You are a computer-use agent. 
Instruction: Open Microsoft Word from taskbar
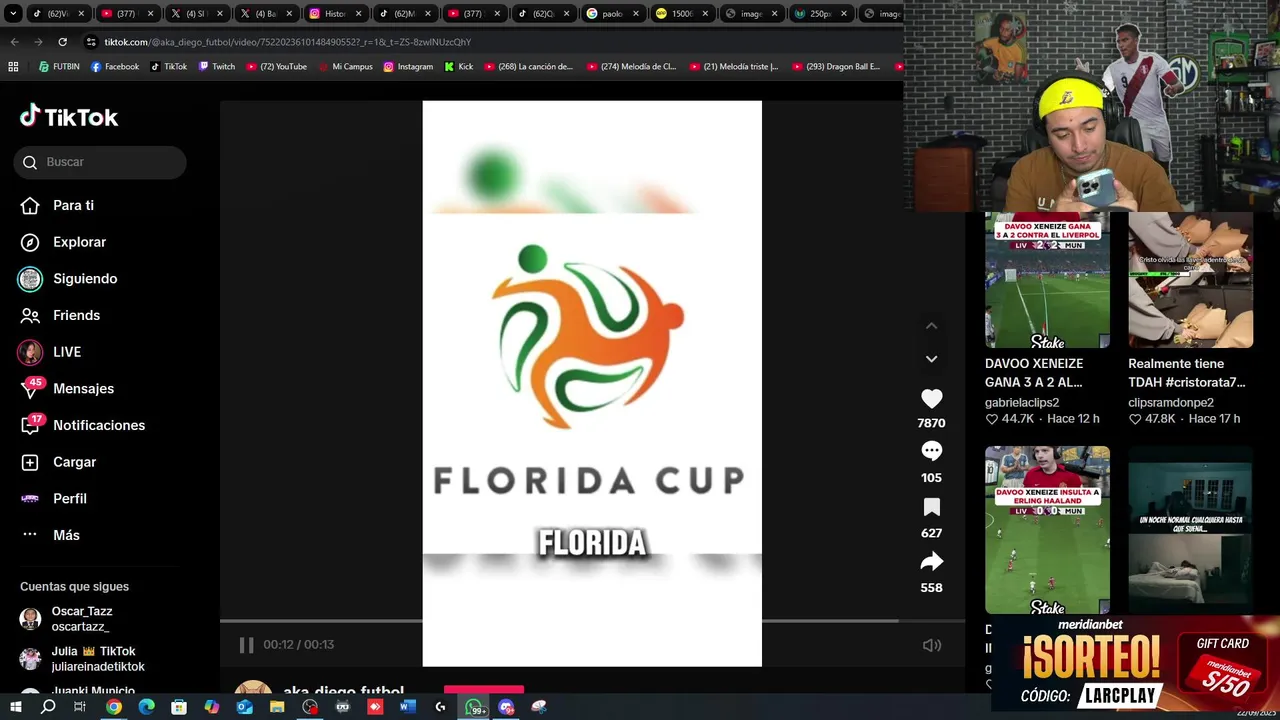click(x=407, y=707)
